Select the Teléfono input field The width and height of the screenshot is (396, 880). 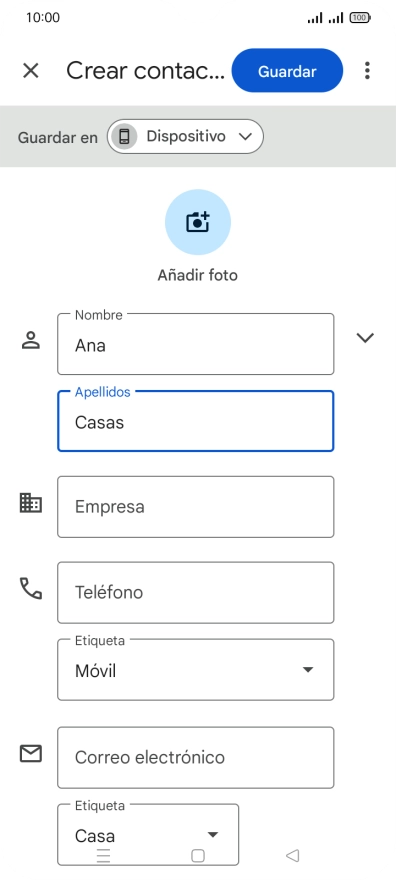[x=196, y=593]
